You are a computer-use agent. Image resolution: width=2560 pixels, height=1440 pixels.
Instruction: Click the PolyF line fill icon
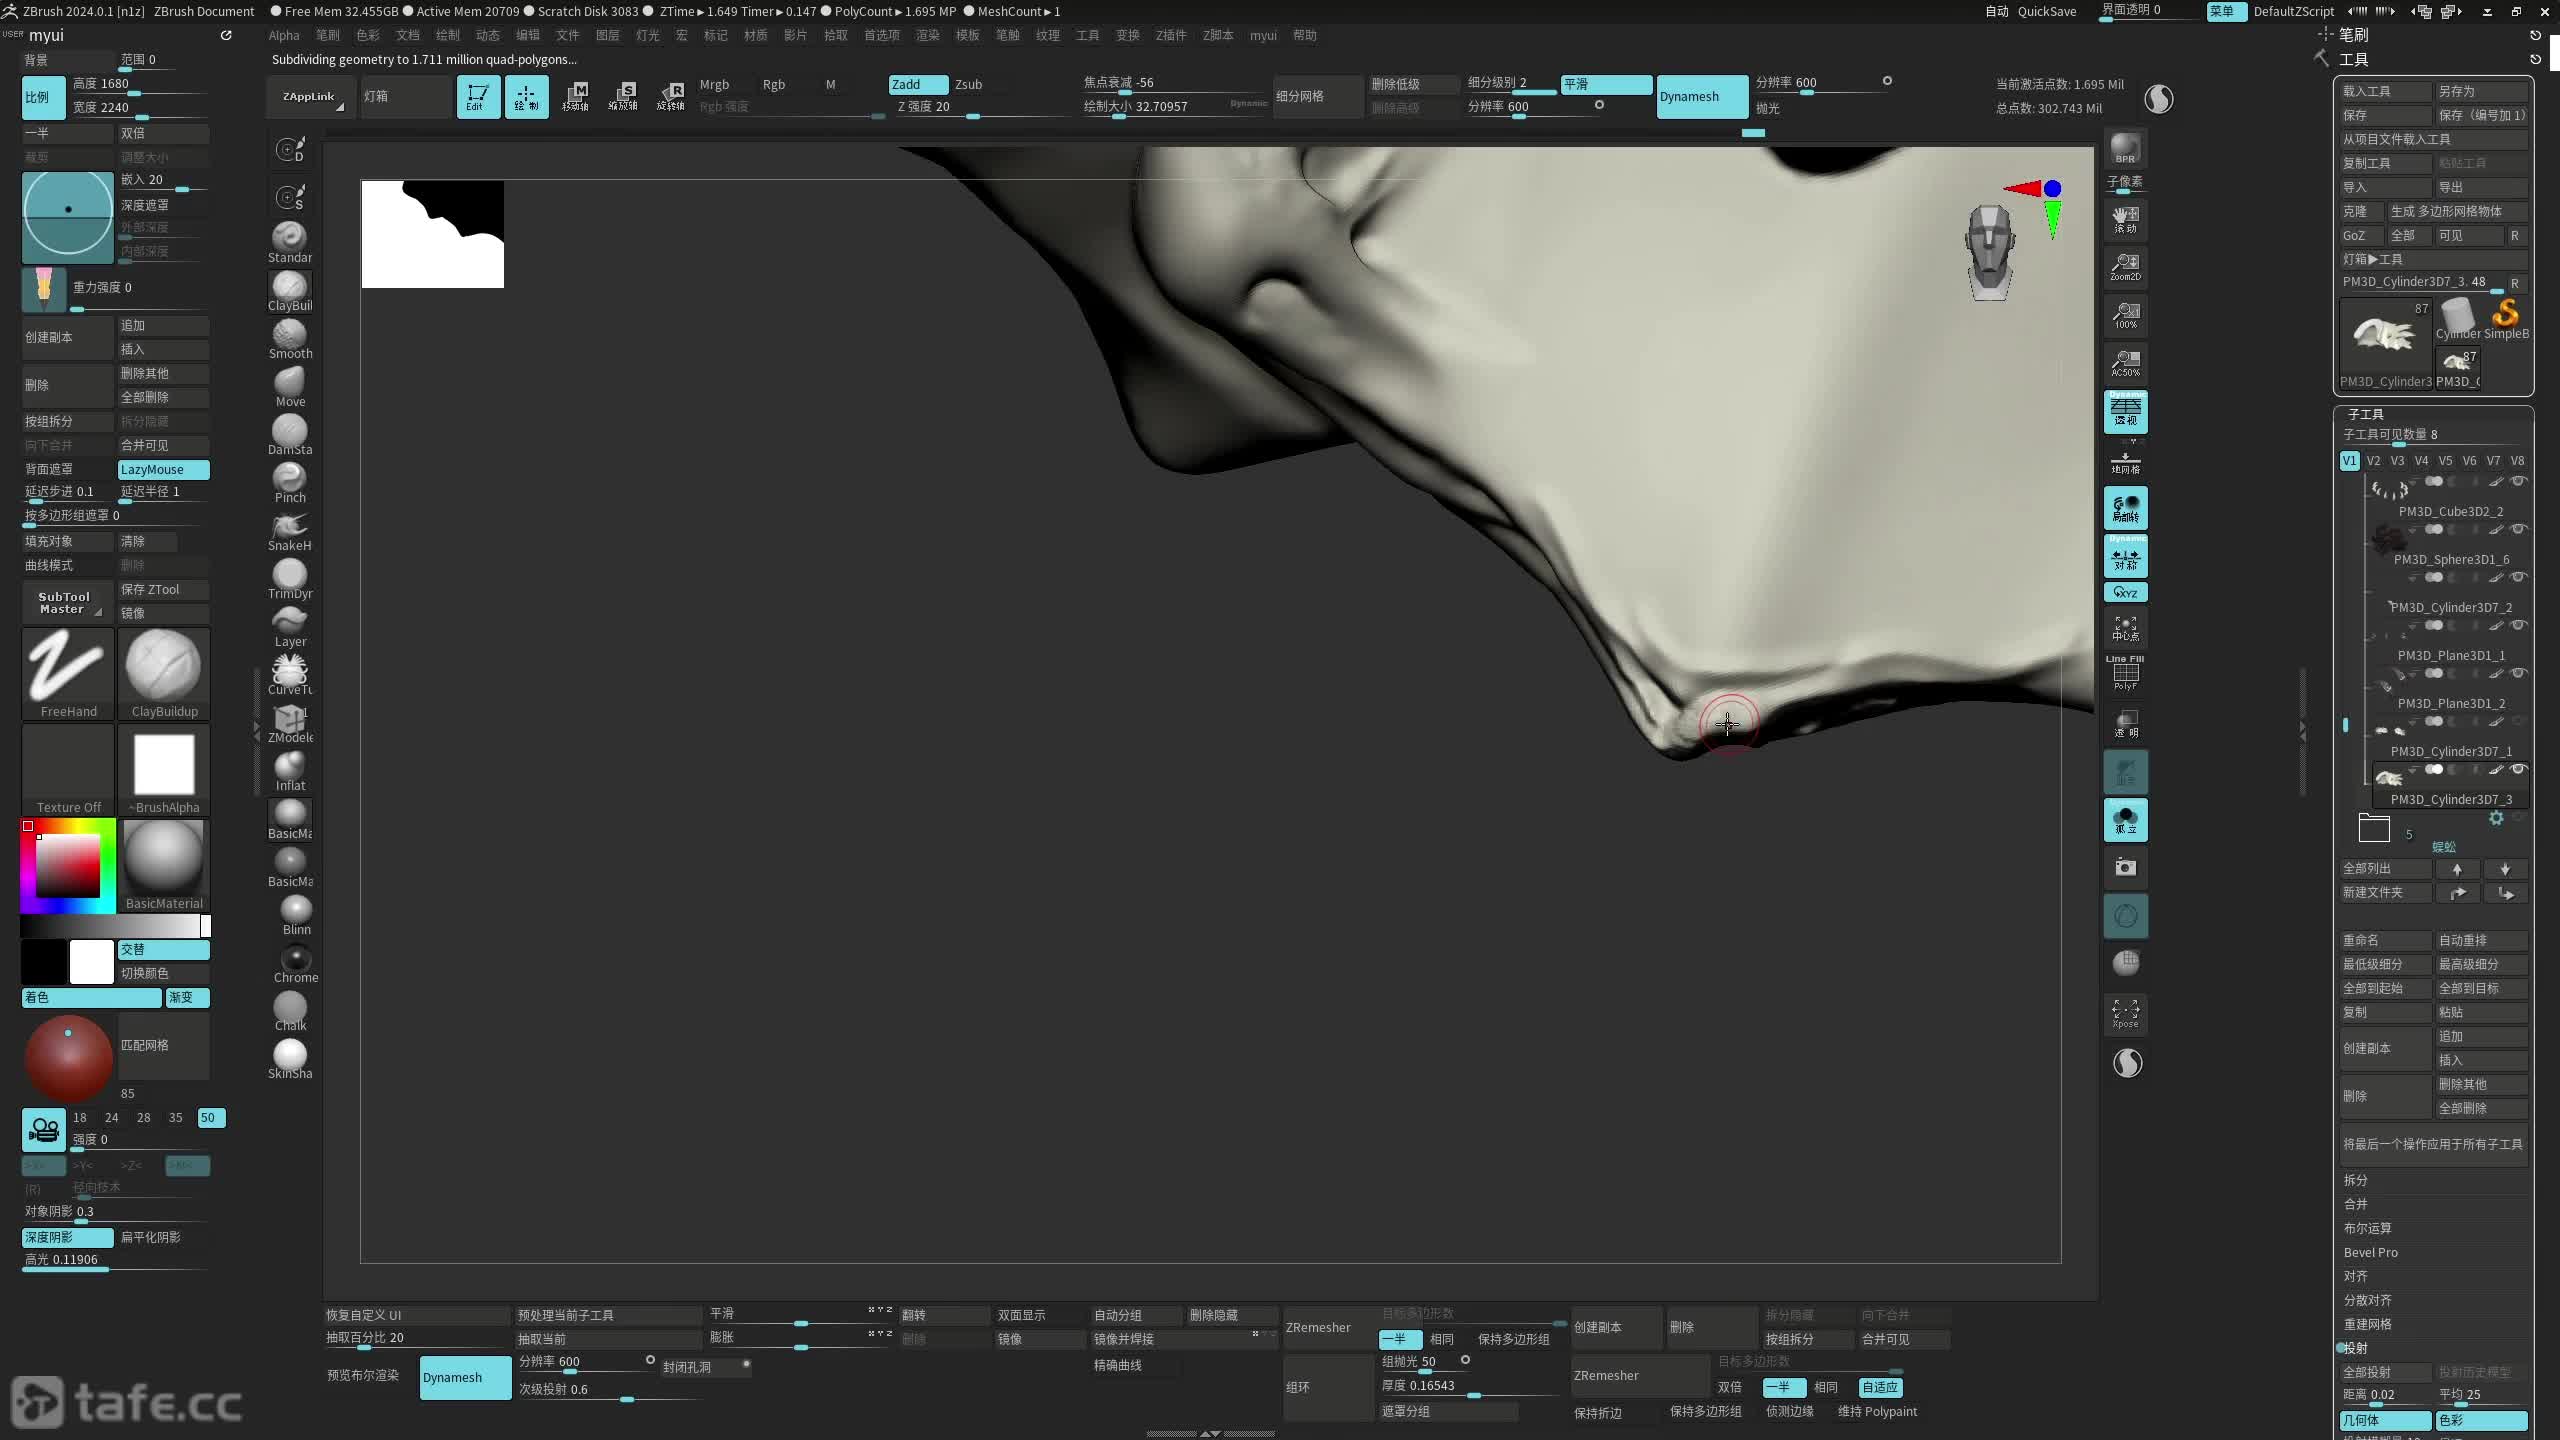[x=2125, y=674]
